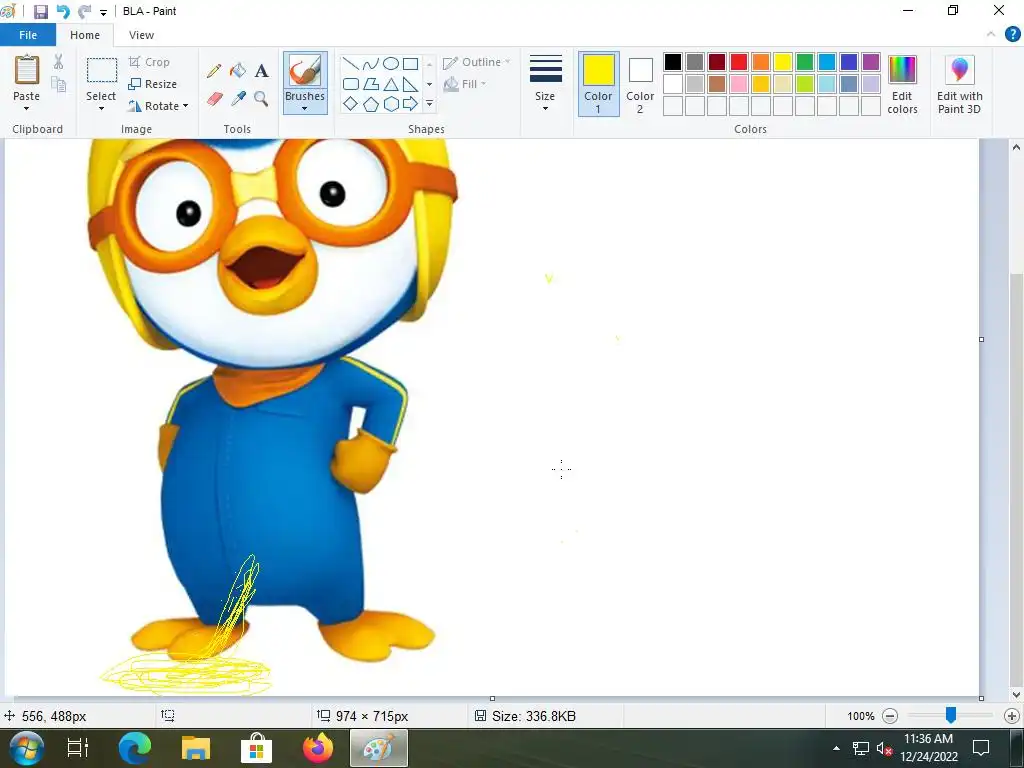This screenshot has width=1024, height=768.
Task: Select the Right arrow shape
Action: [410, 104]
